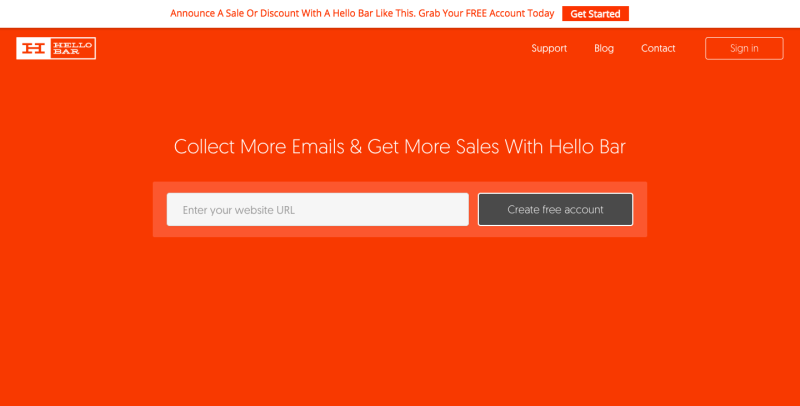This screenshot has height=406, width=800.
Task: Click the Get Started button
Action: tap(595, 14)
